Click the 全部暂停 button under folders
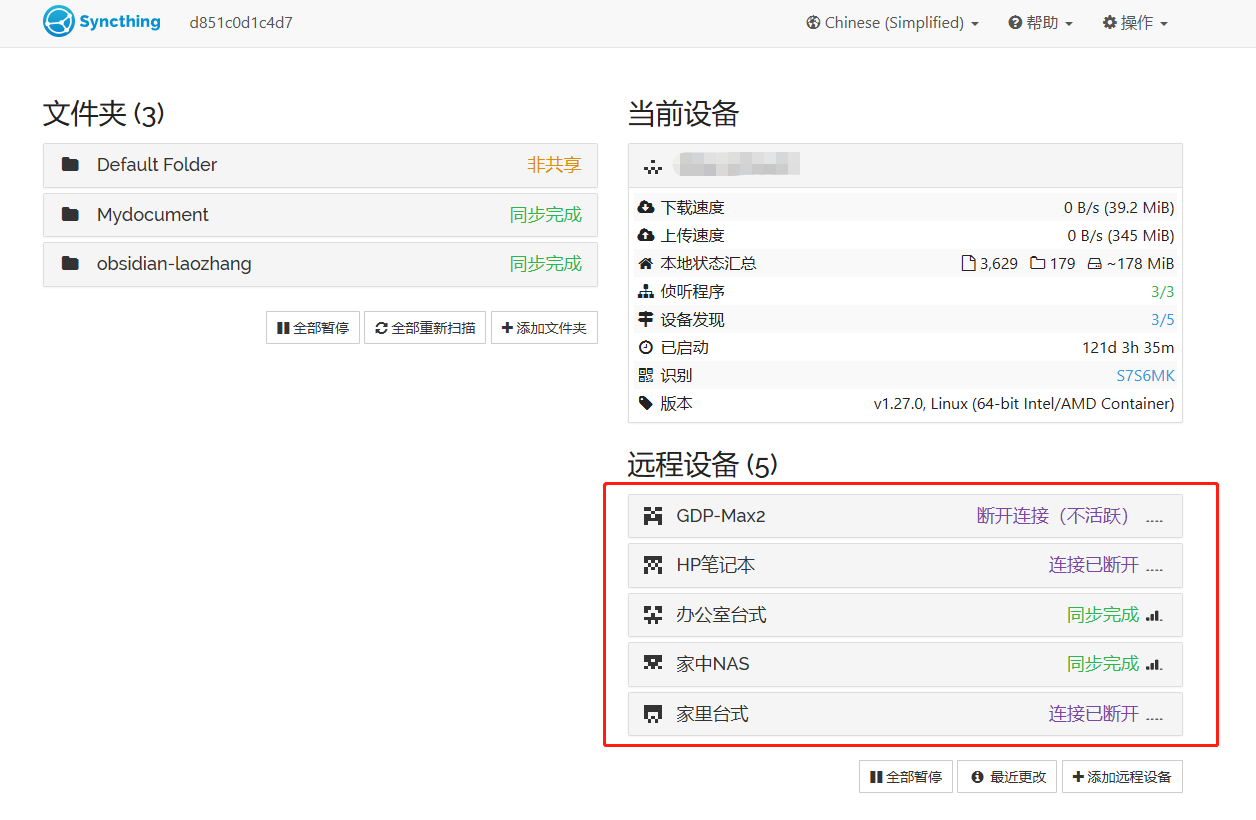 click(x=313, y=327)
